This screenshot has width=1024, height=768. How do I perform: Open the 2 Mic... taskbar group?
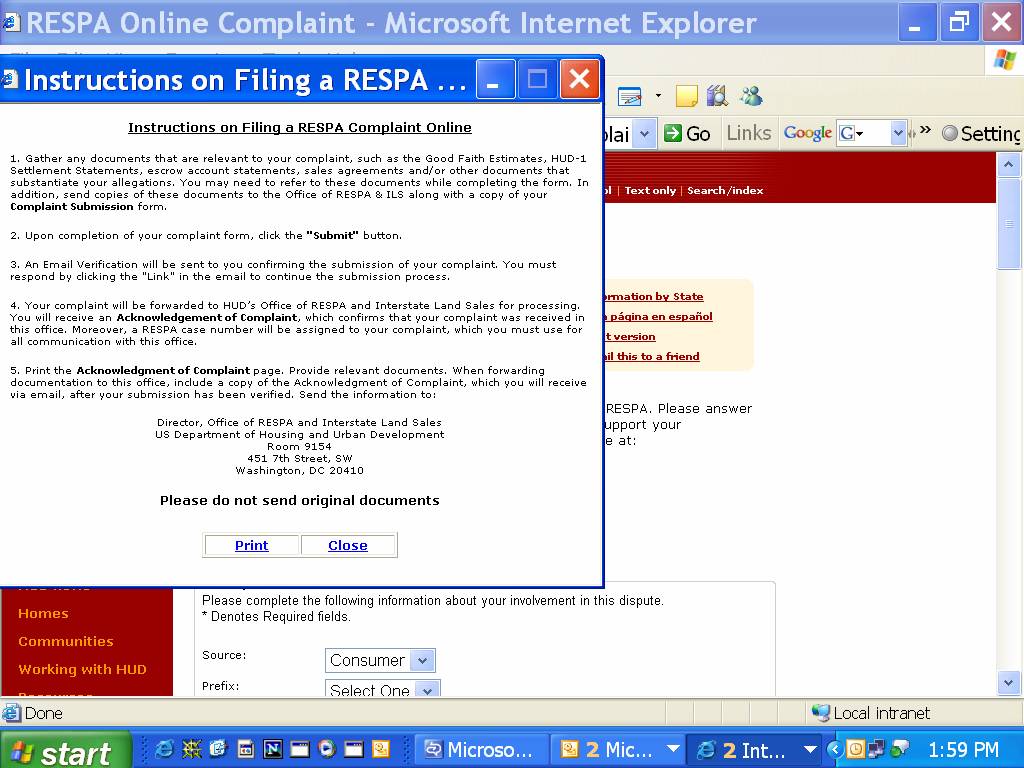[617, 750]
